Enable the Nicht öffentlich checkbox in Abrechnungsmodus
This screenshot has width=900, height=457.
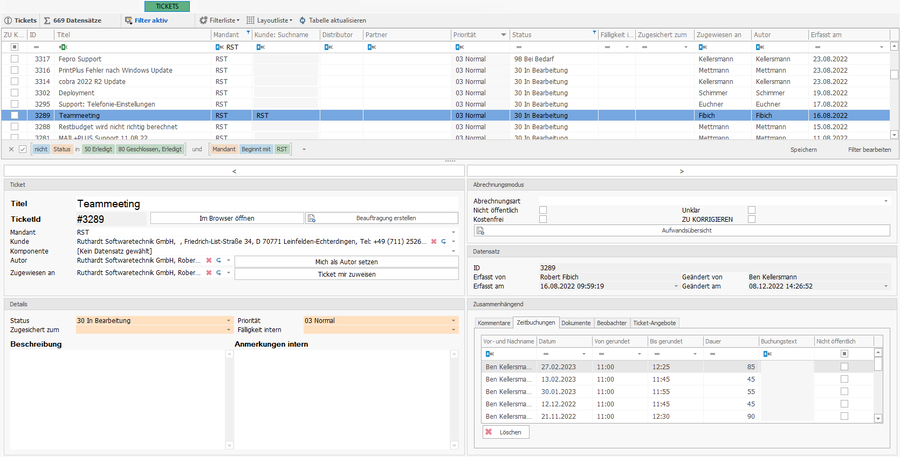click(543, 210)
